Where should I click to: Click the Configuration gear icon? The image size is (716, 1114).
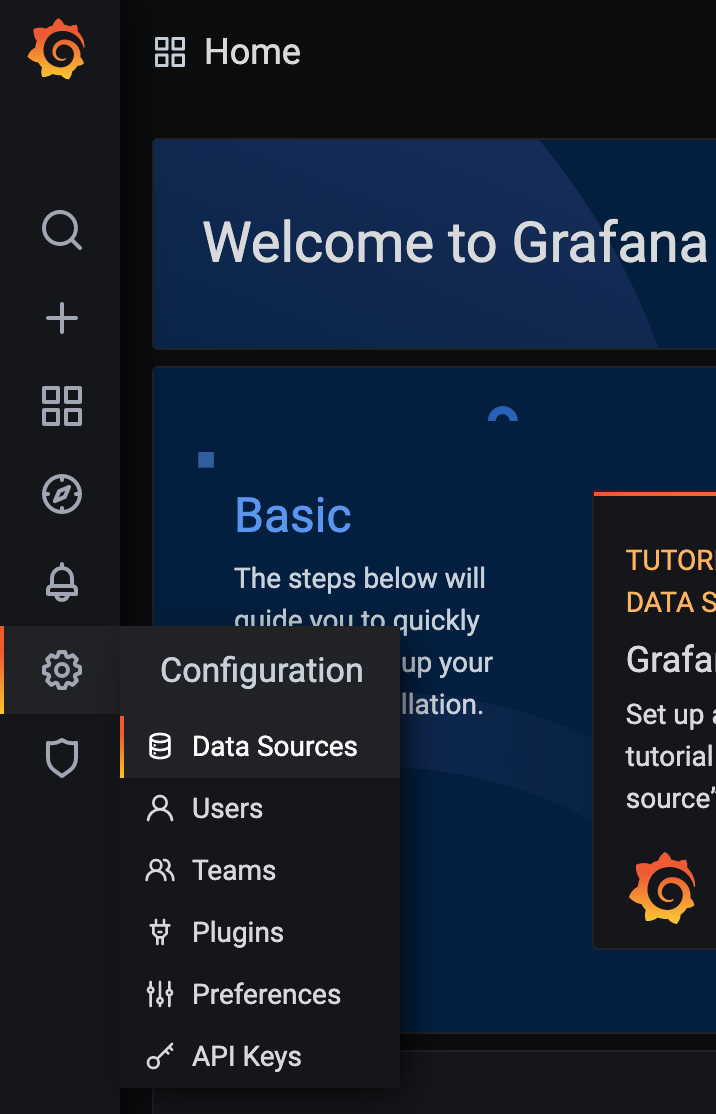(62, 670)
